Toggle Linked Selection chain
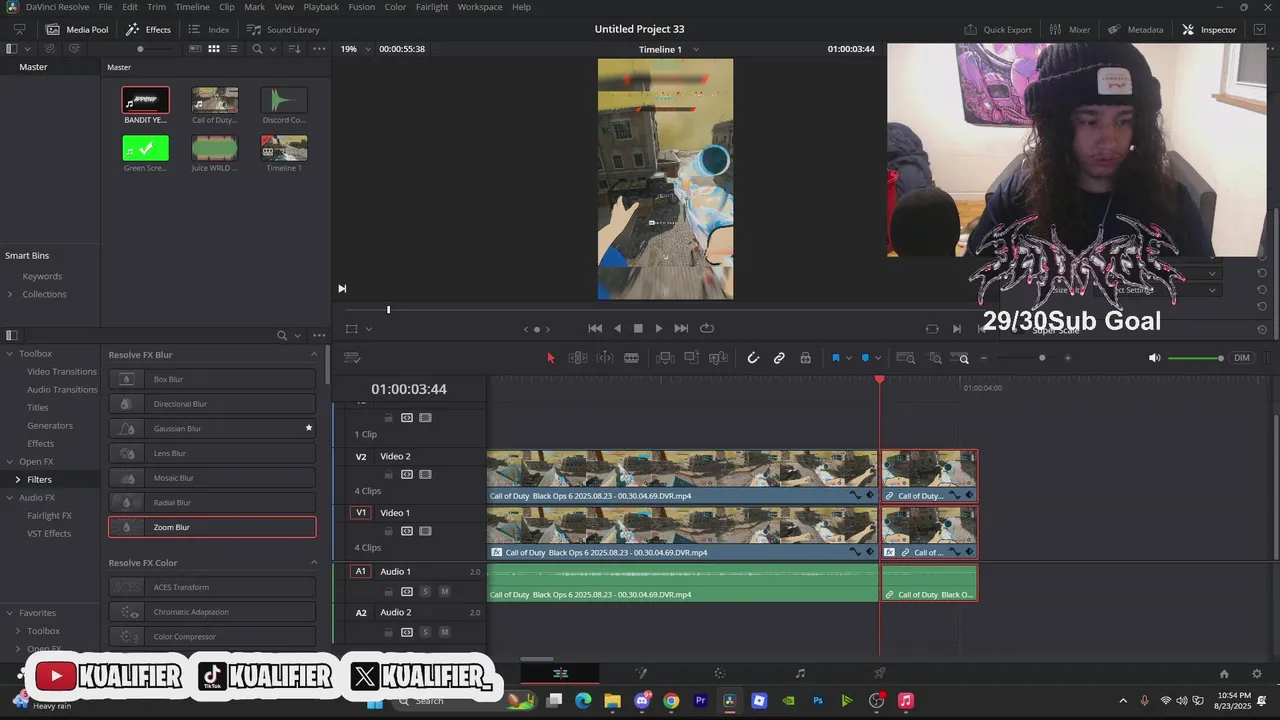This screenshot has width=1280, height=720. (x=779, y=358)
